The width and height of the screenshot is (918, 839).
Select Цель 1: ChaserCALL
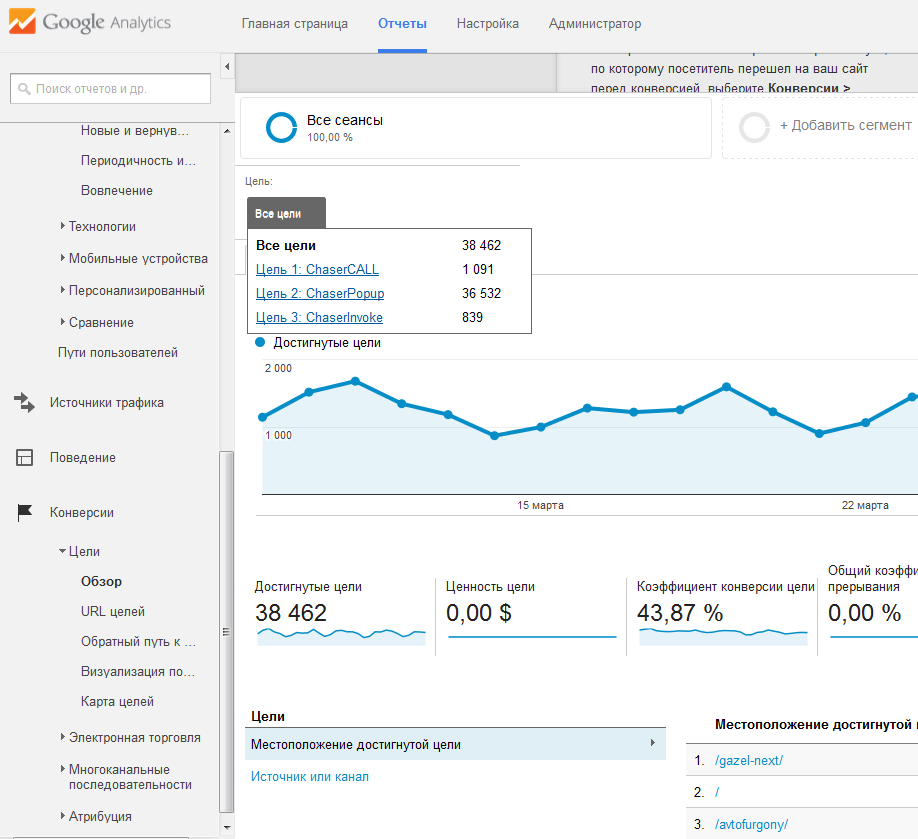(x=317, y=269)
